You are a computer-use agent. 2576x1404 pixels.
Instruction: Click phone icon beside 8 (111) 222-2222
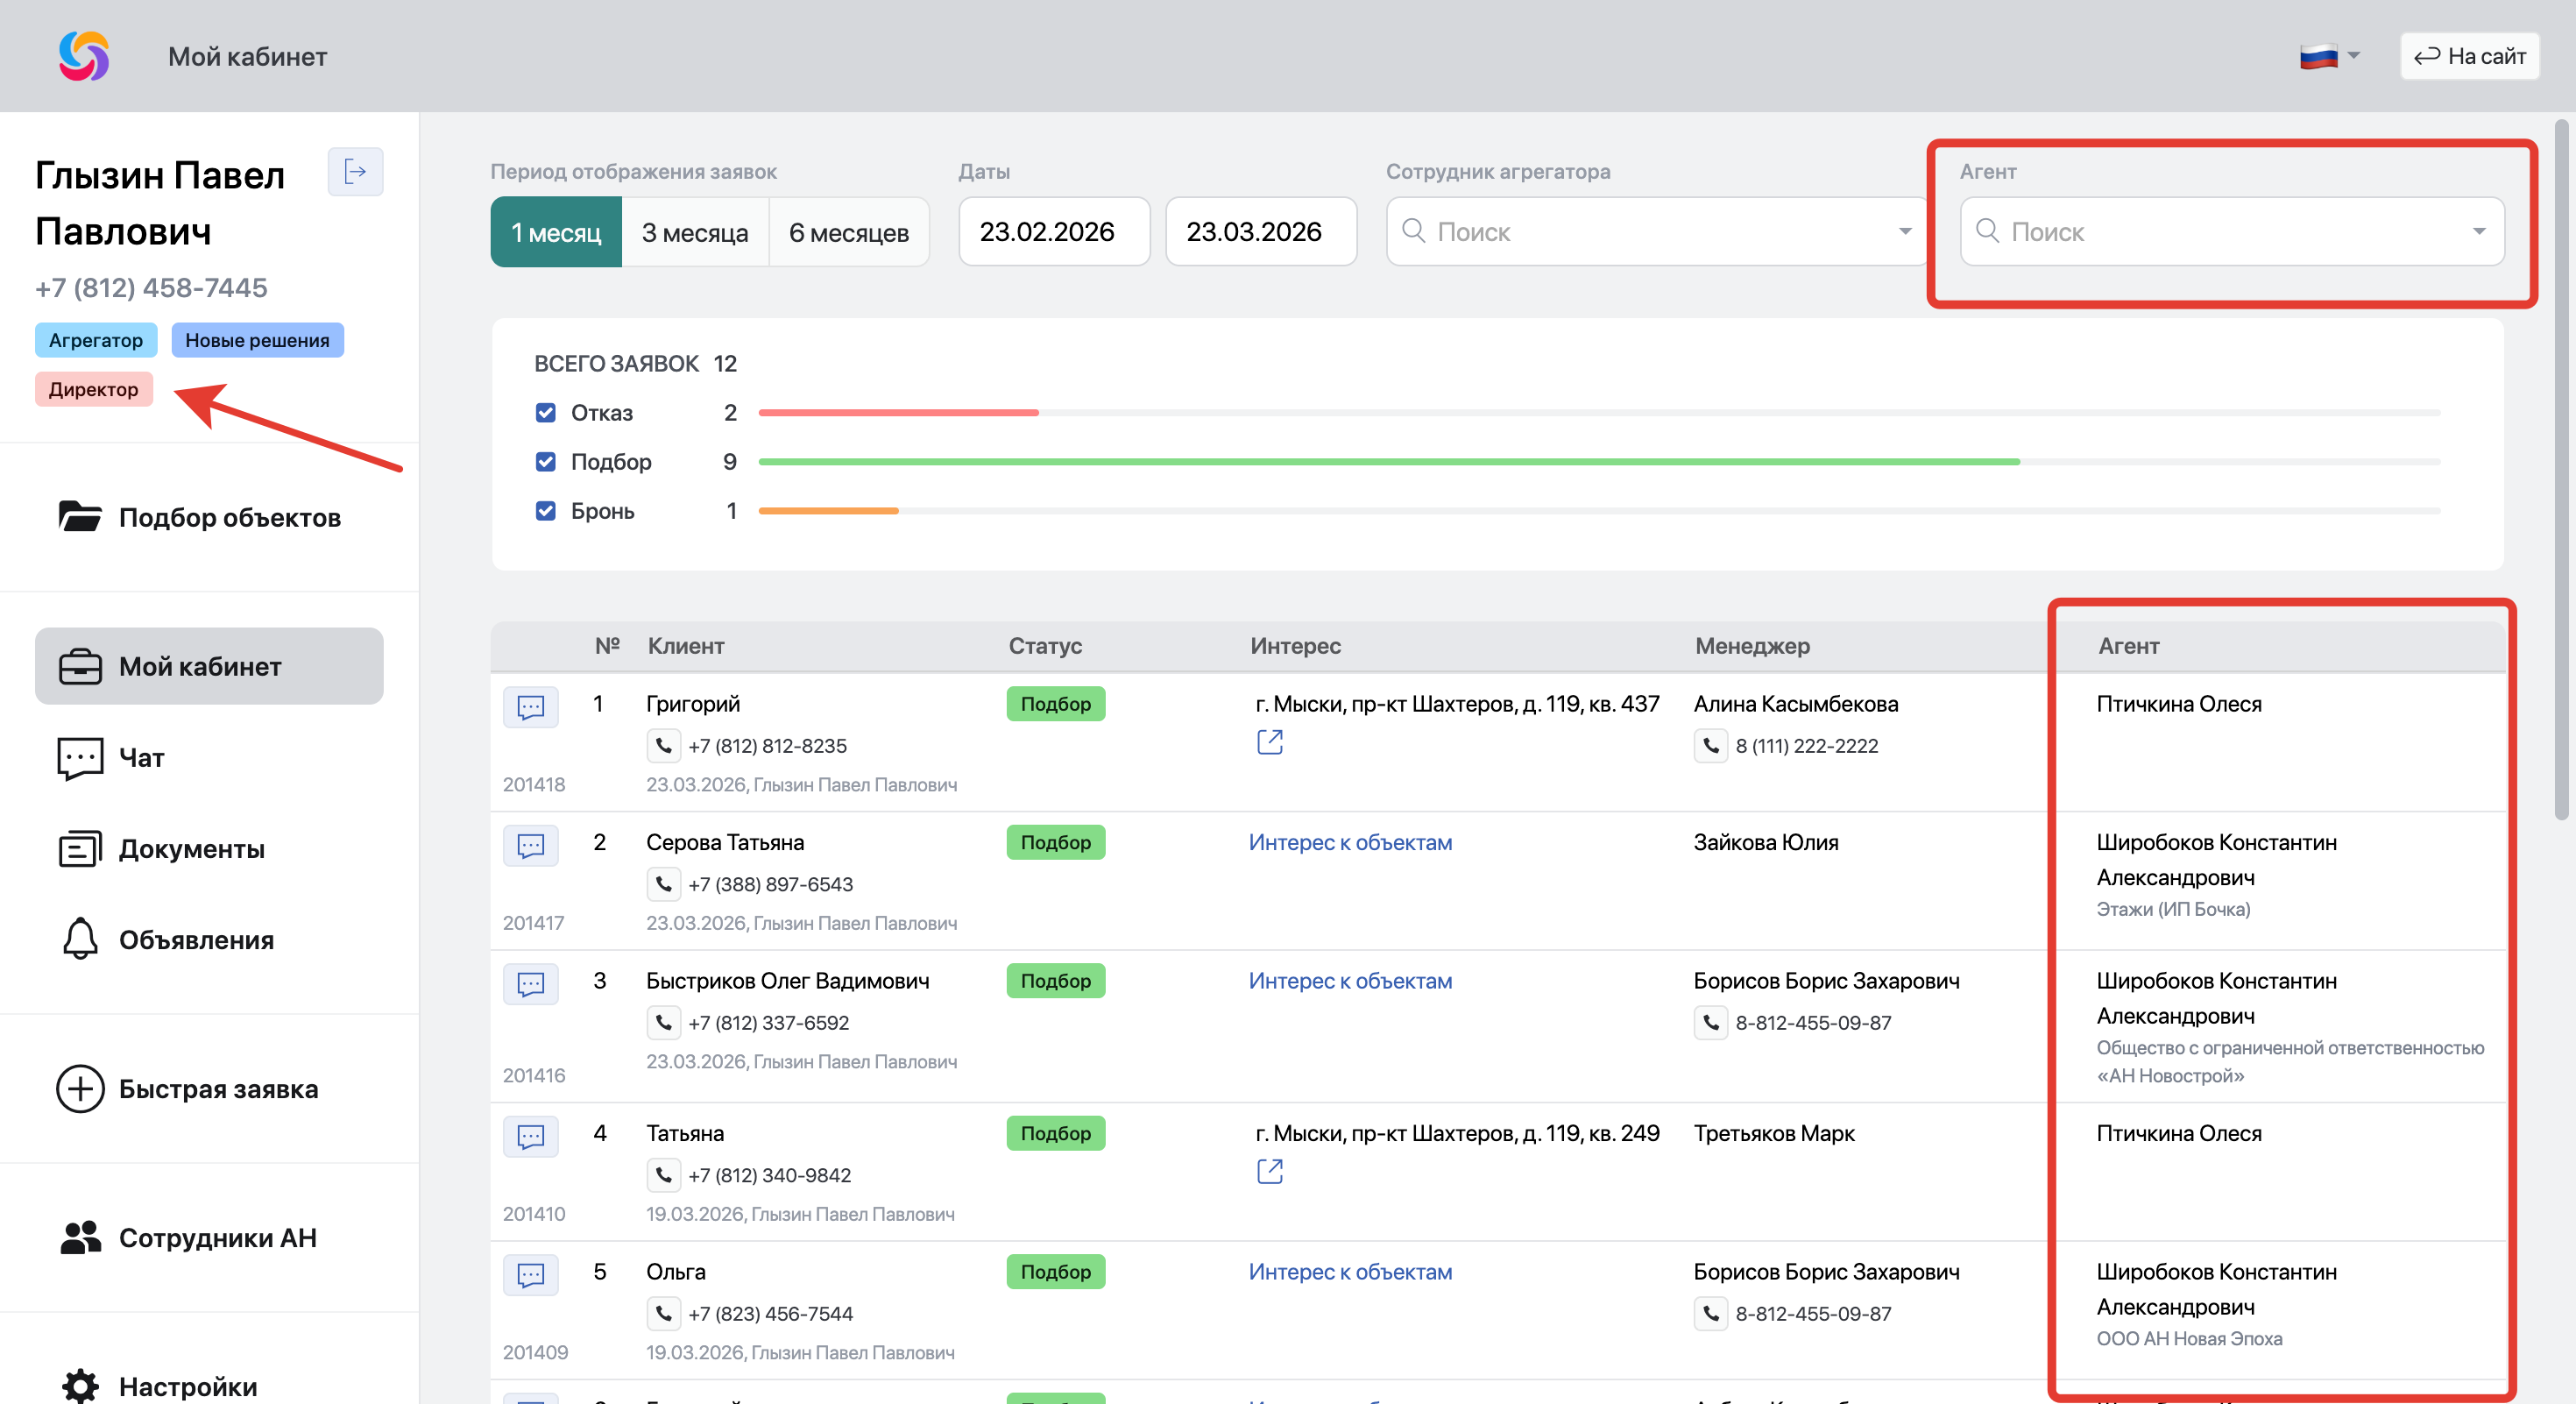tap(1711, 745)
